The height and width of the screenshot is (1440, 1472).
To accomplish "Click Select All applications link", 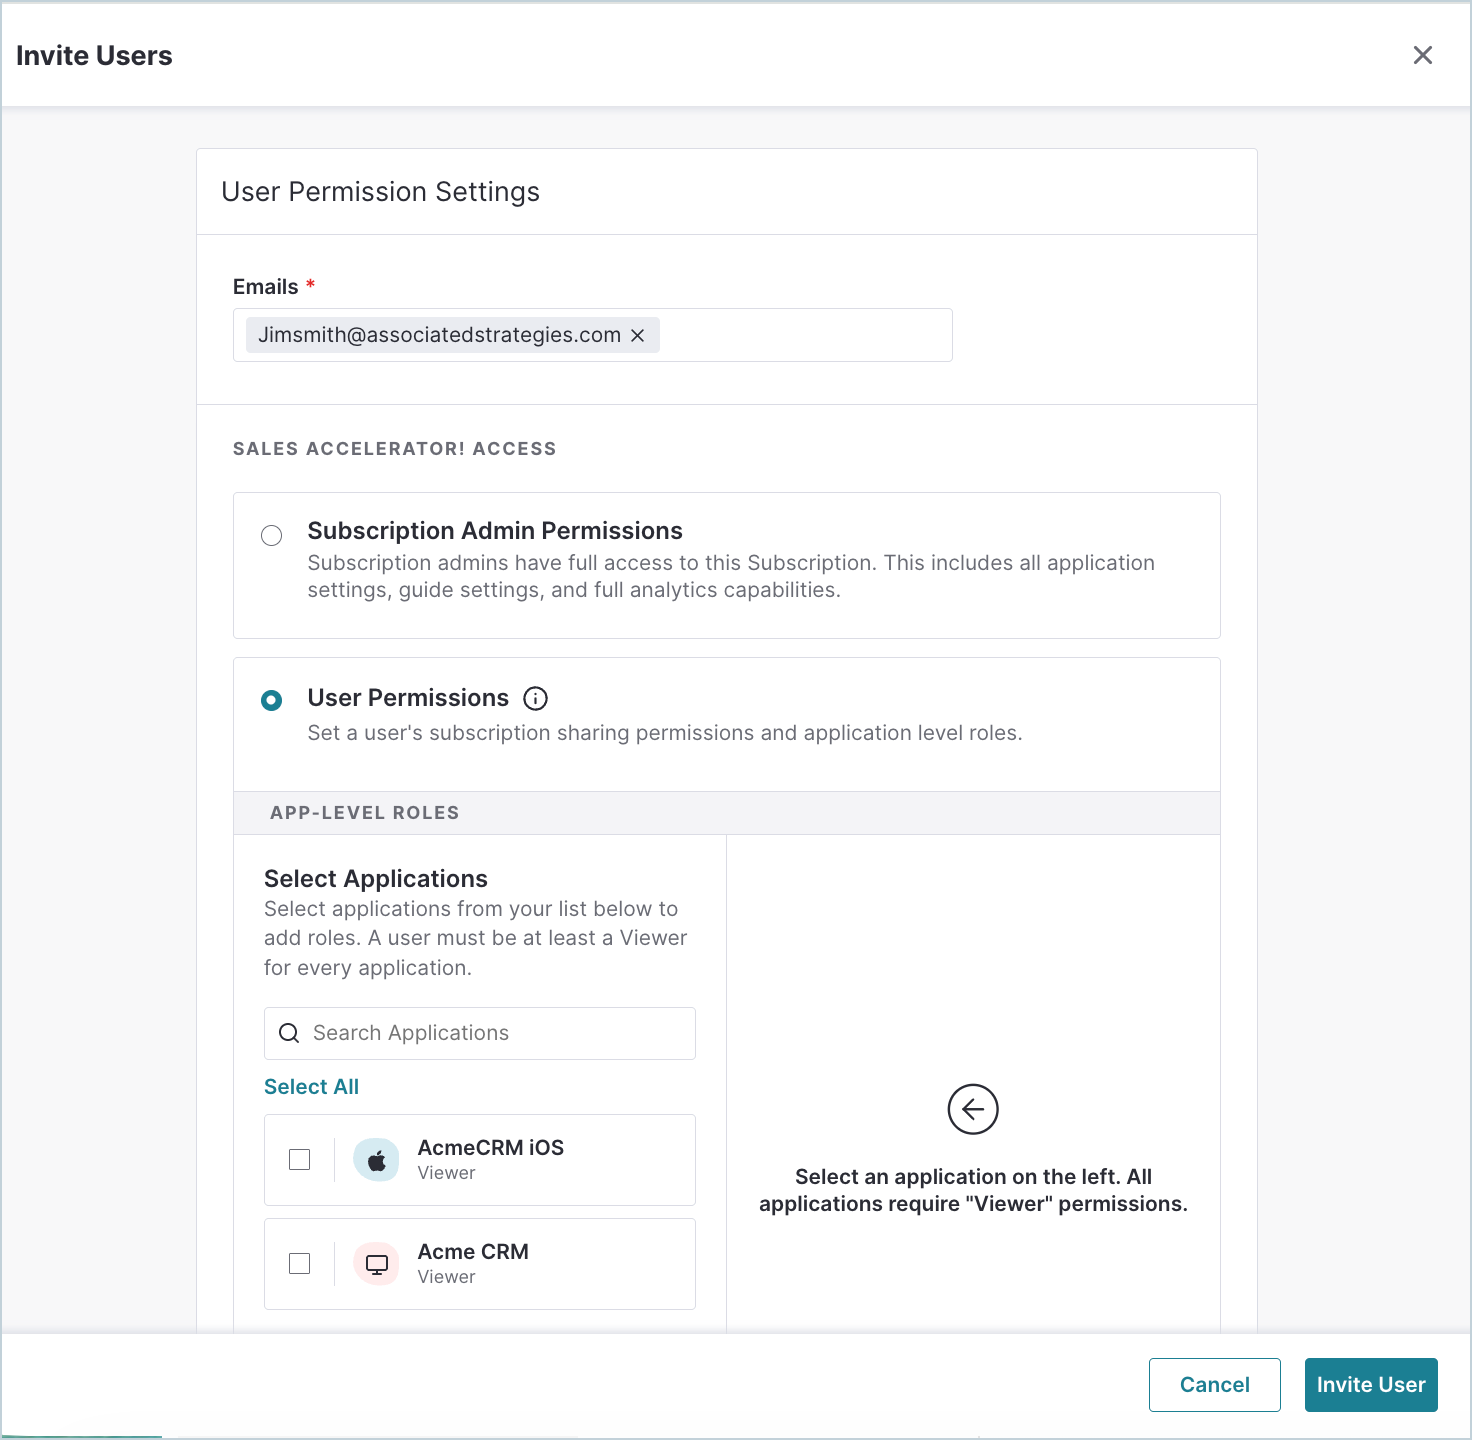I will [311, 1087].
